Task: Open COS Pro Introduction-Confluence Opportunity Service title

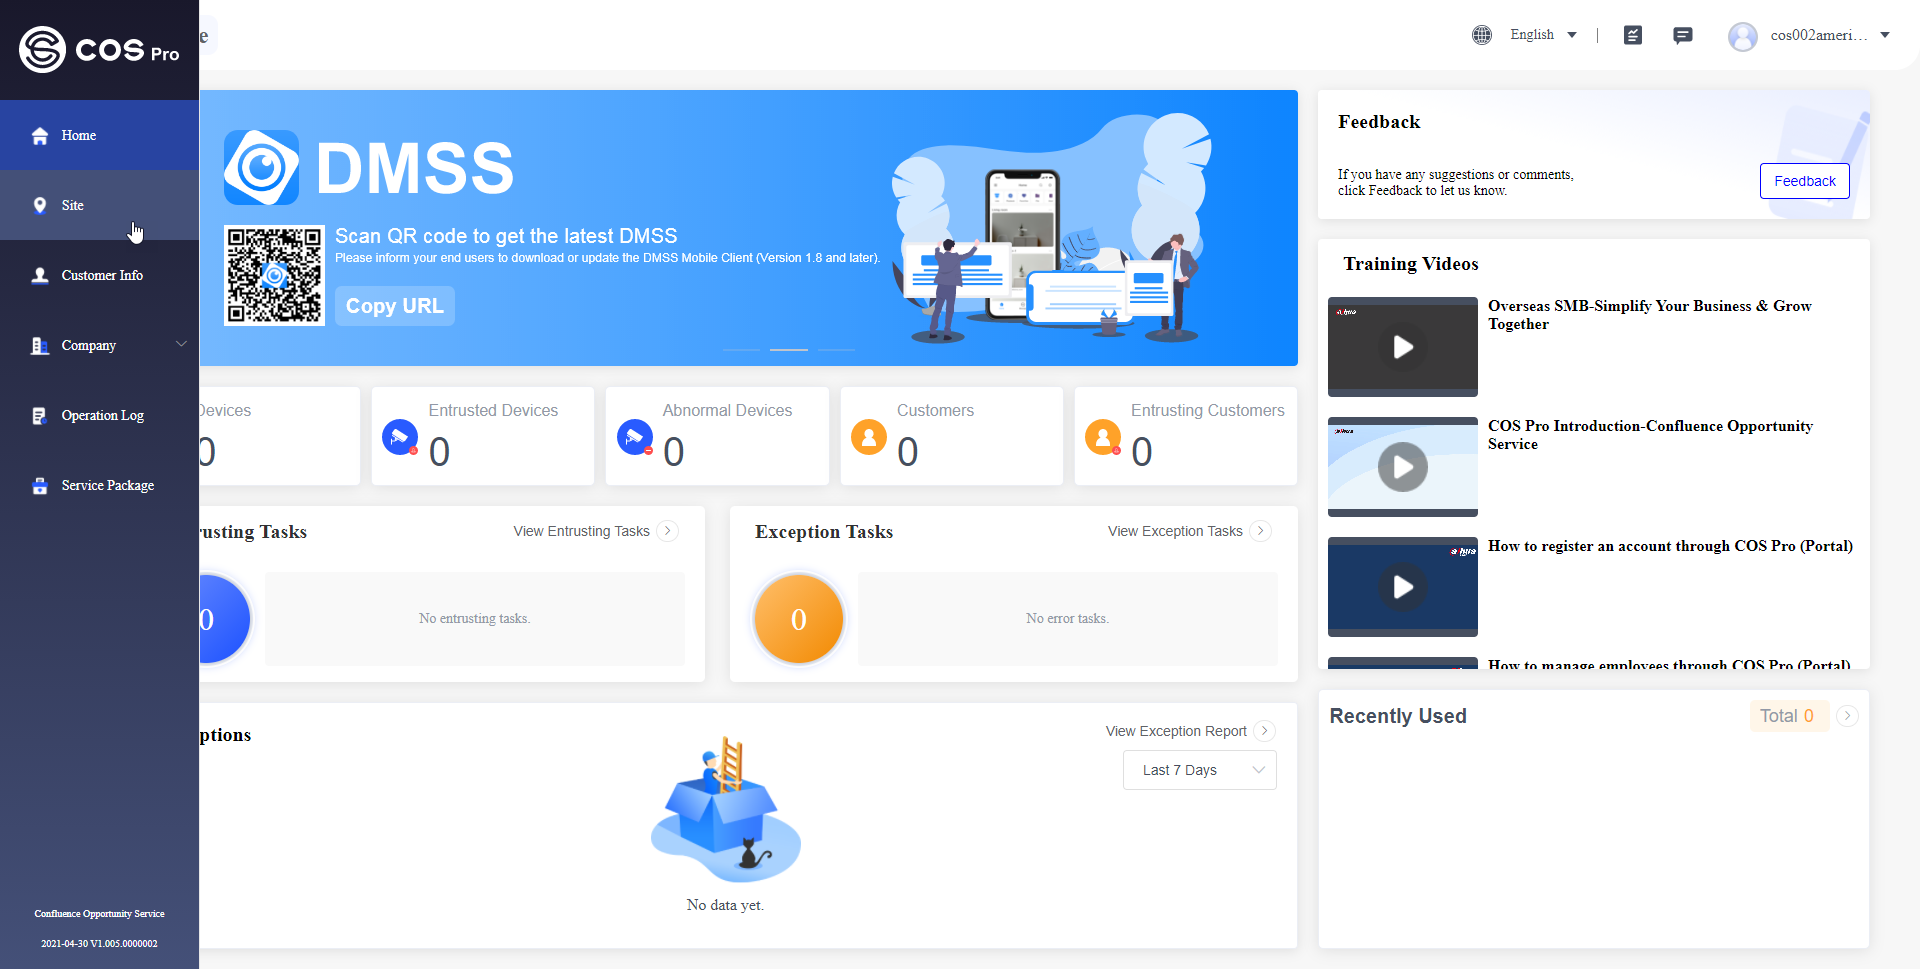Action: 1651,435
